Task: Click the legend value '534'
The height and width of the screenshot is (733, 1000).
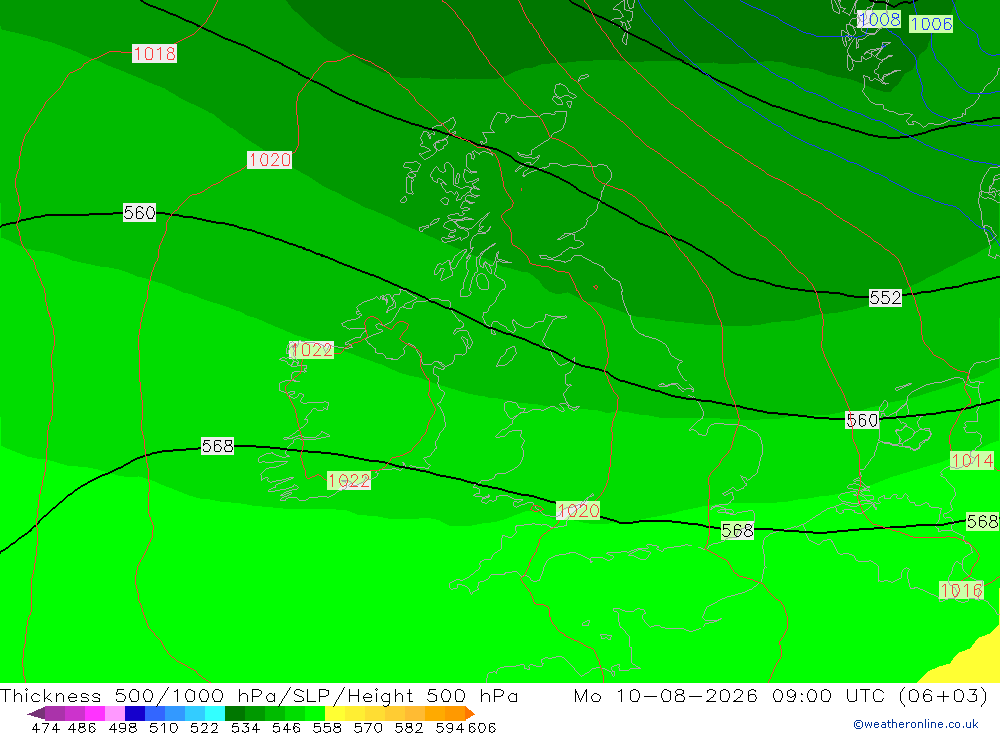Action: tap(246, 728)
